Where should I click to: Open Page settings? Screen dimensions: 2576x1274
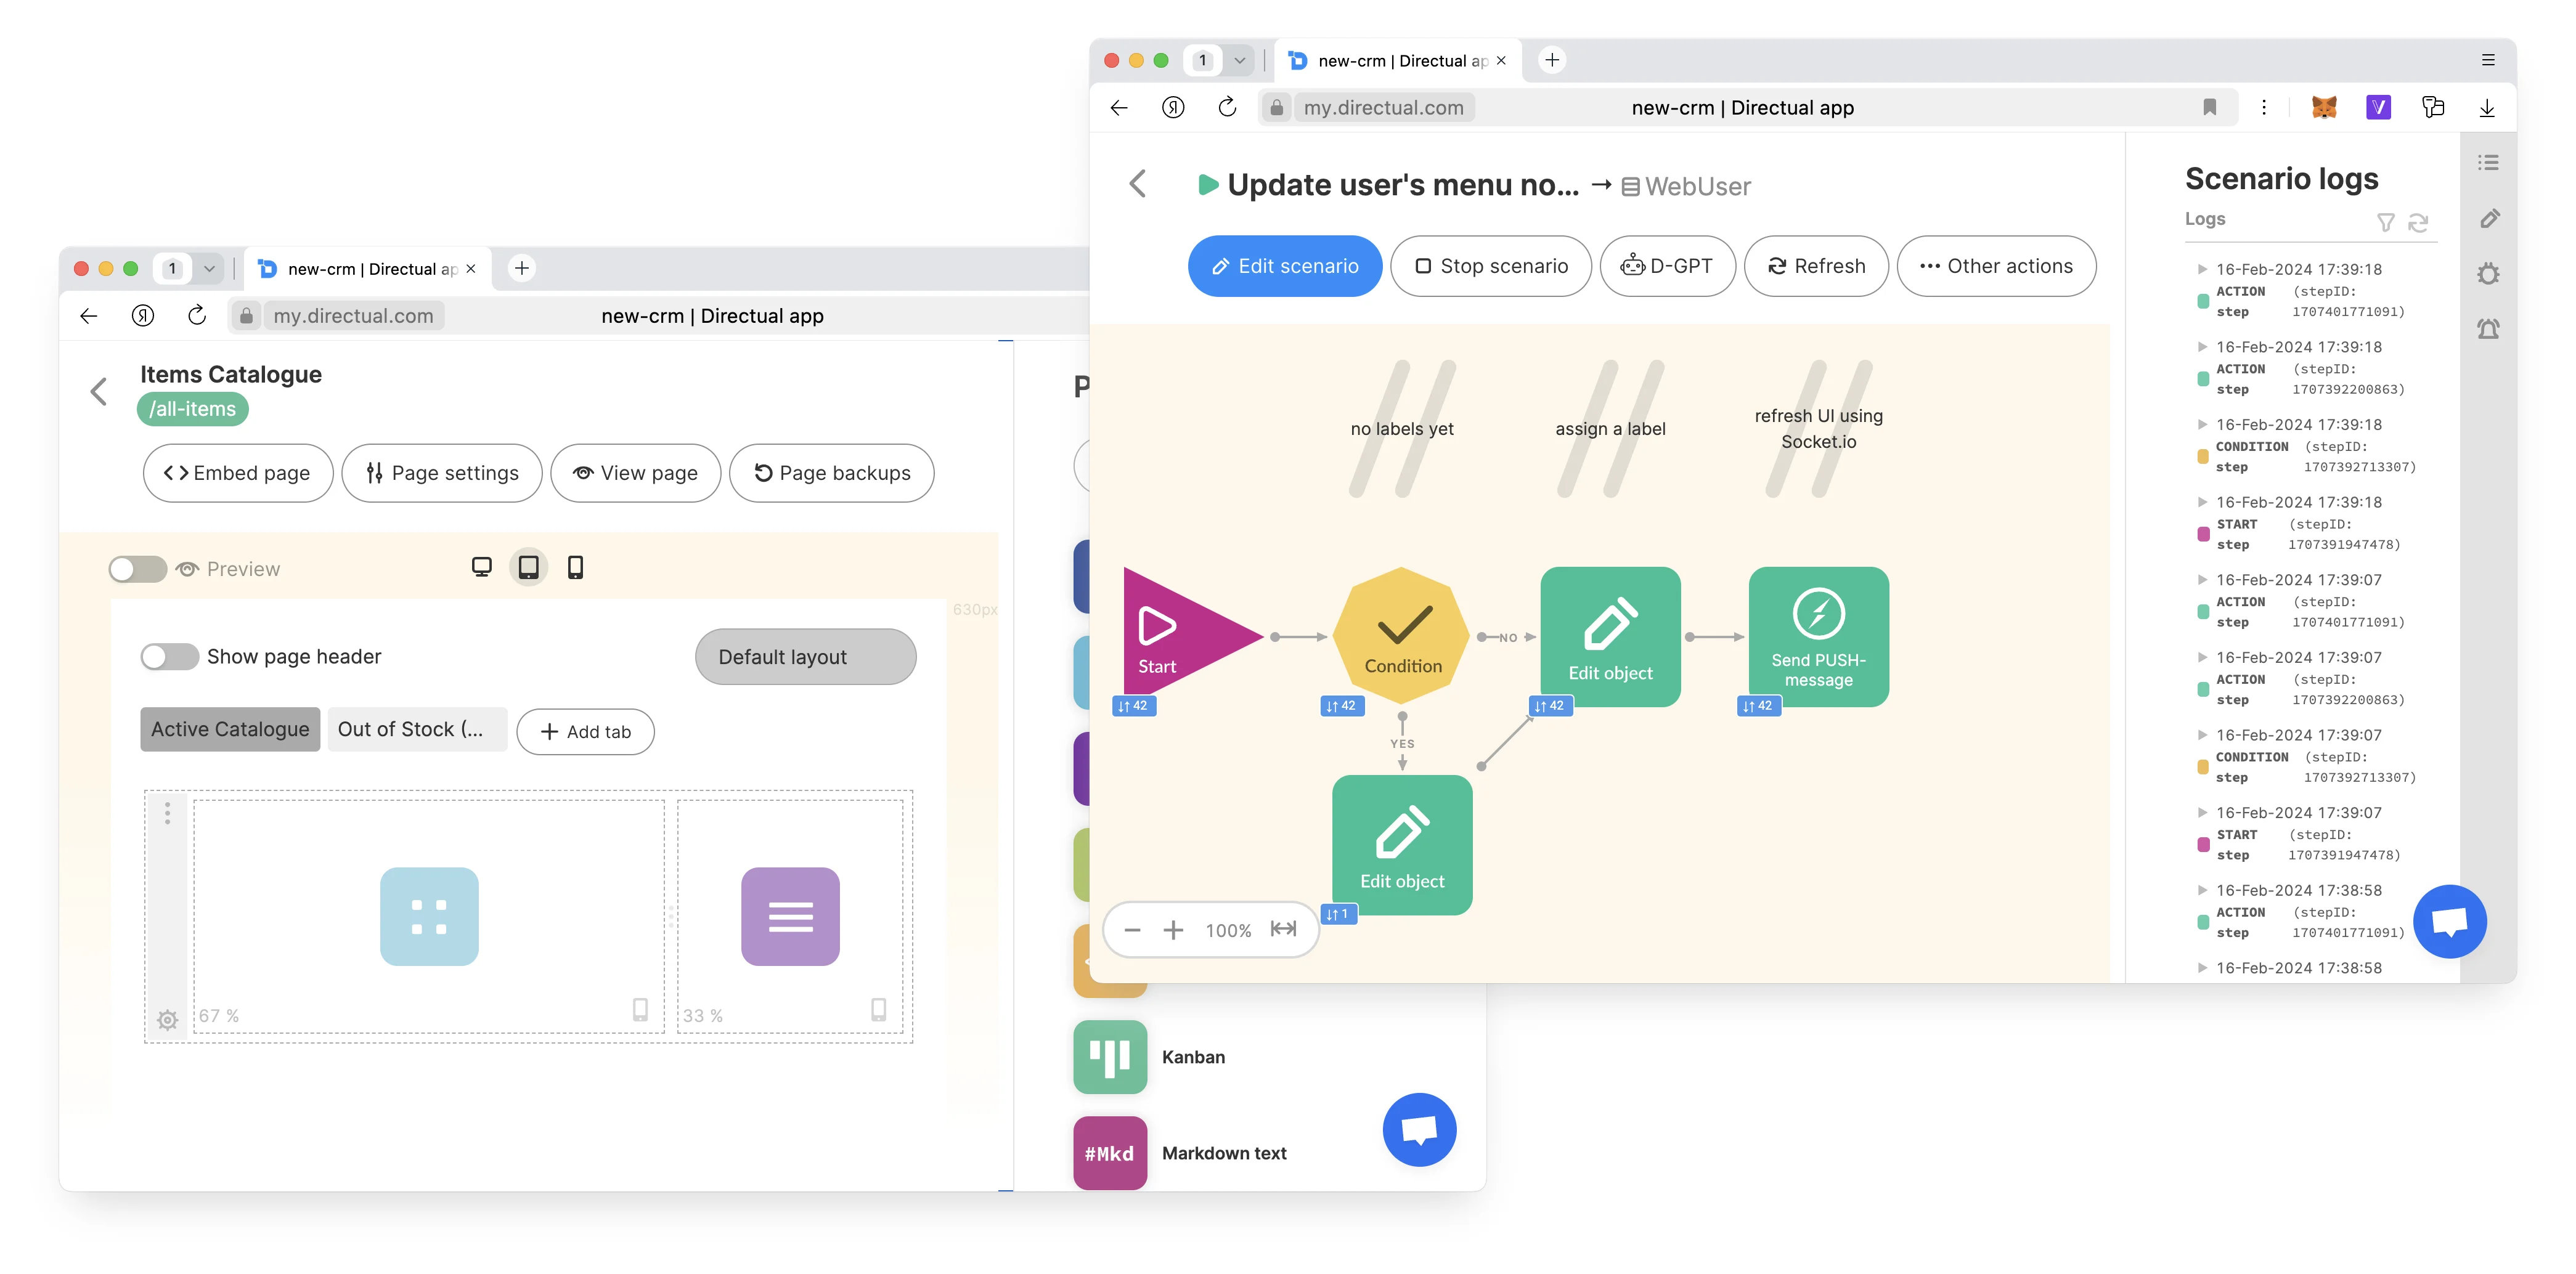(x=441, y=473)
